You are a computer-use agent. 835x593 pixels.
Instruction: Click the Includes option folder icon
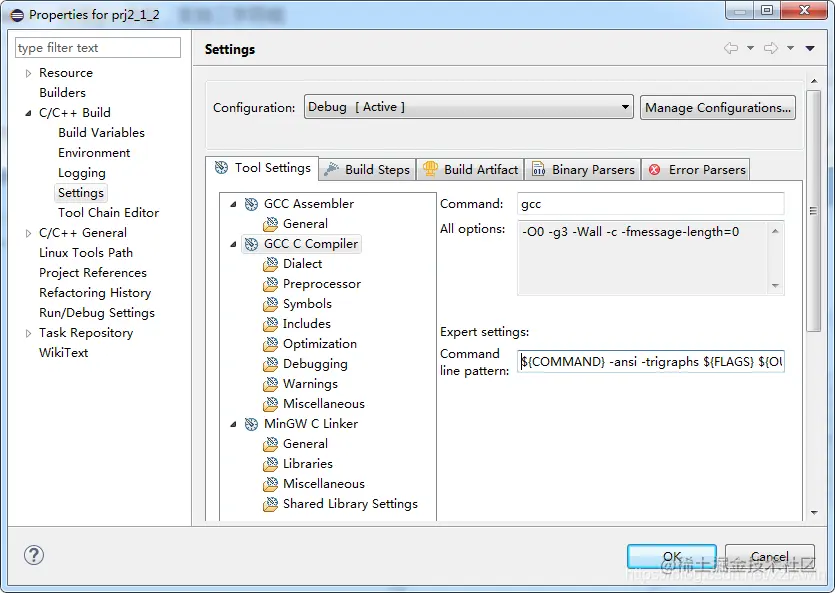coord(271,324)
